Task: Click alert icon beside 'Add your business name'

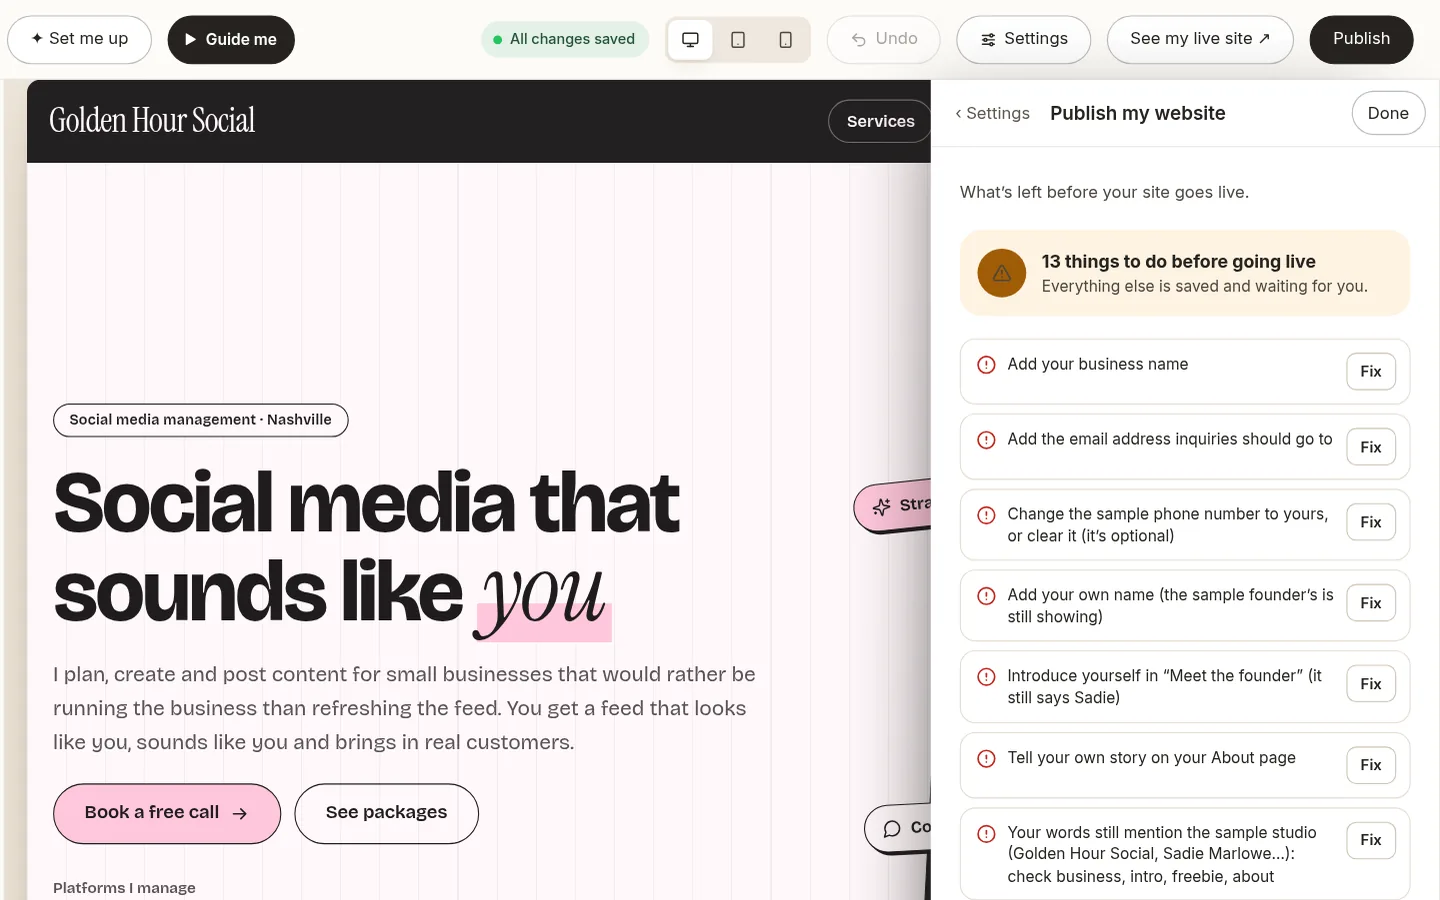Action: point(986,365)
